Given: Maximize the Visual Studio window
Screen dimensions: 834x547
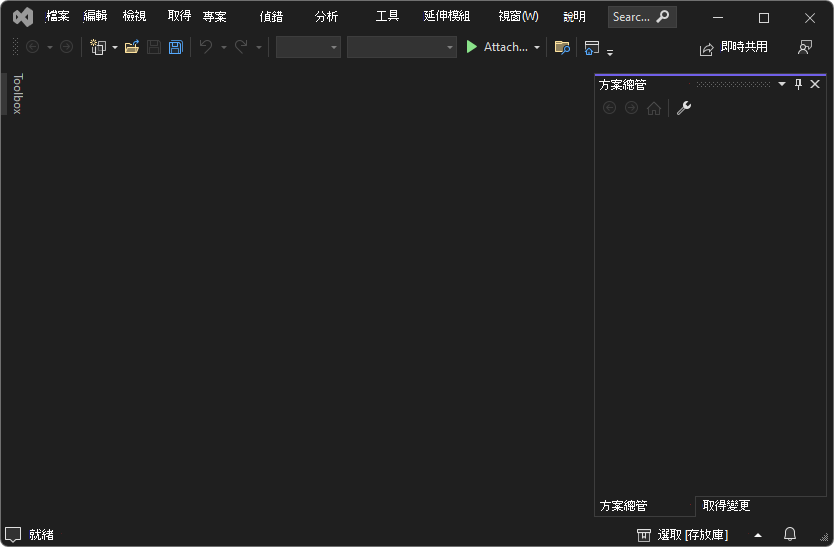Looking at the screenshot, I should [764, 18].
